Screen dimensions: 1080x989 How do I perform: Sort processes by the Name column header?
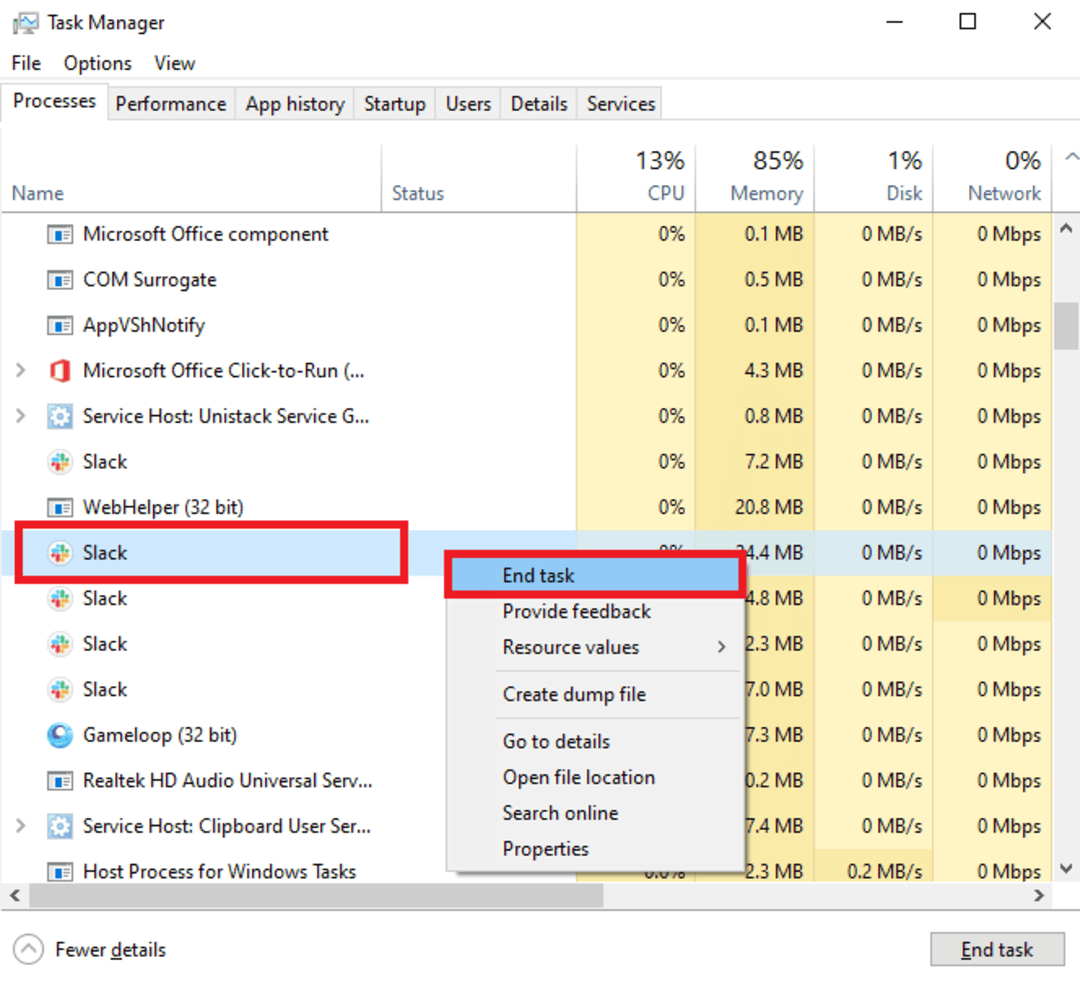pyautogui.click(x=191, y=178)
